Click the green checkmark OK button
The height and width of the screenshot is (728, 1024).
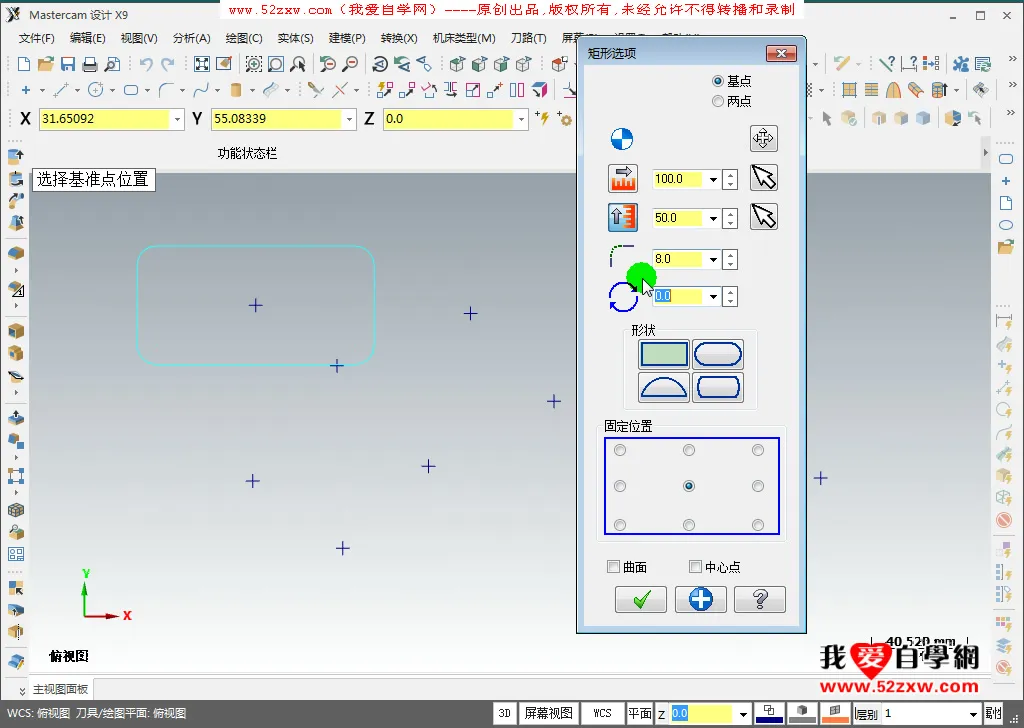pos(641,599)
